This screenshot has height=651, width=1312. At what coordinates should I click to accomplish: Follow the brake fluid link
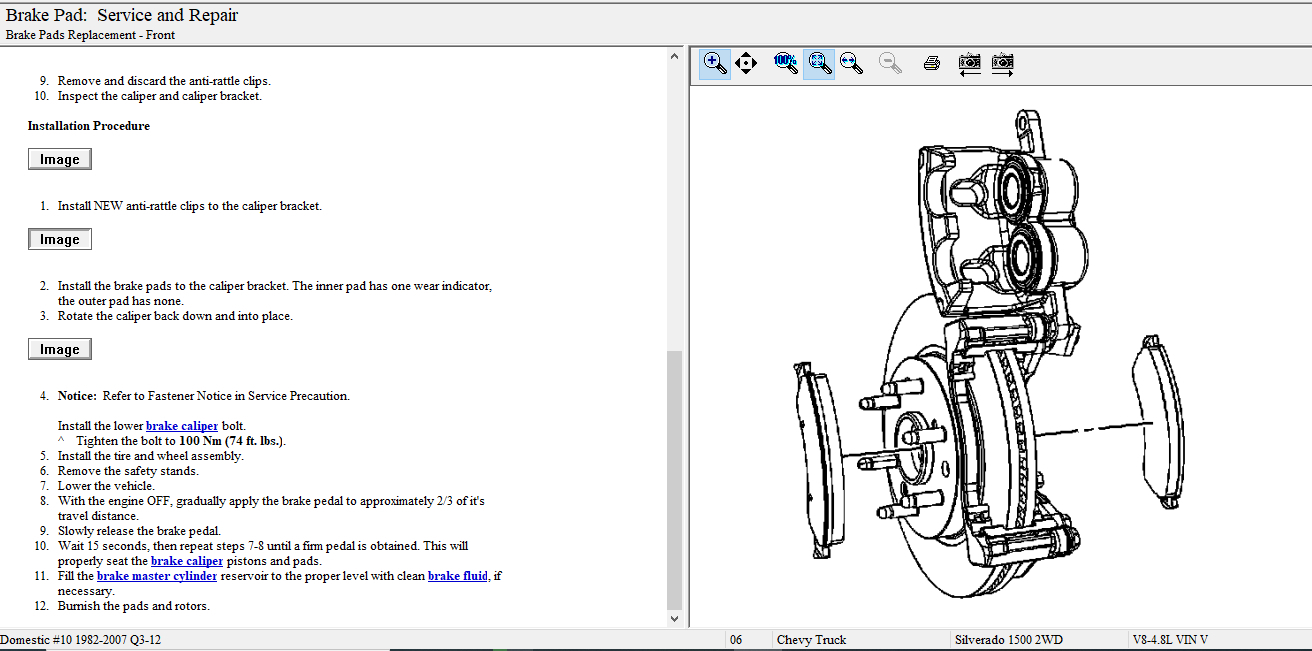[460, 576]
